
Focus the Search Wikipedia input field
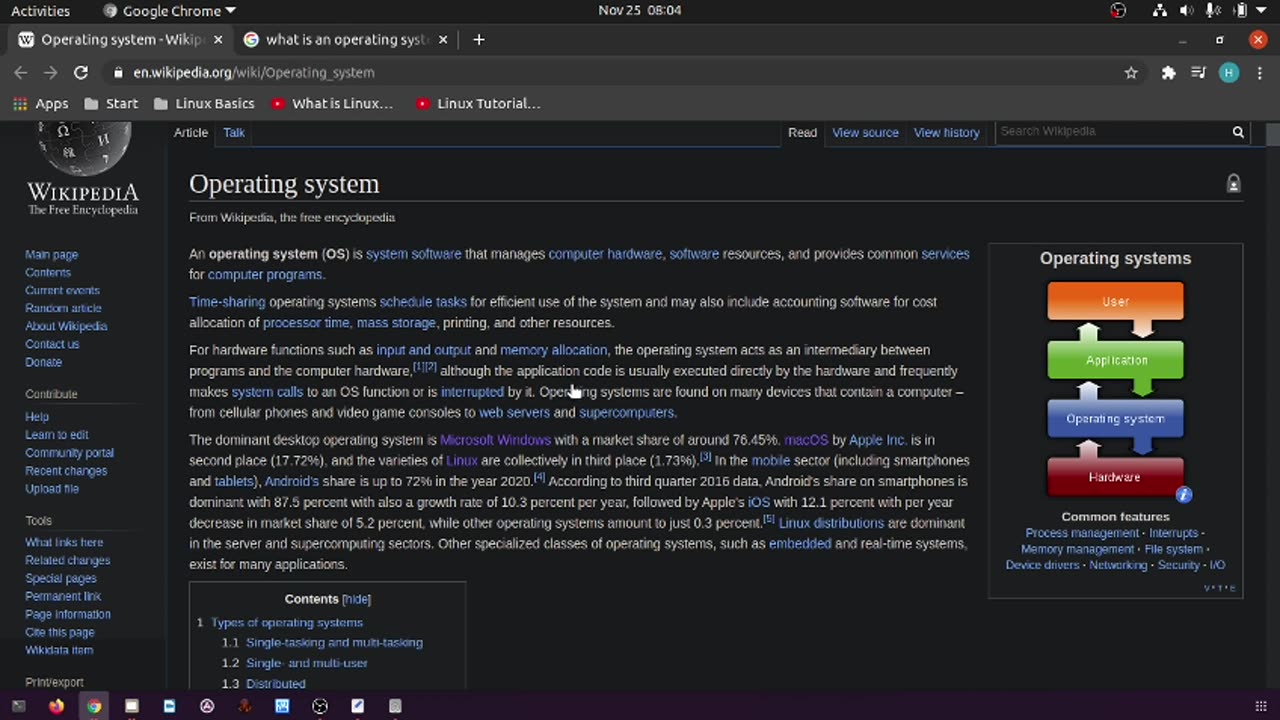1111,132
